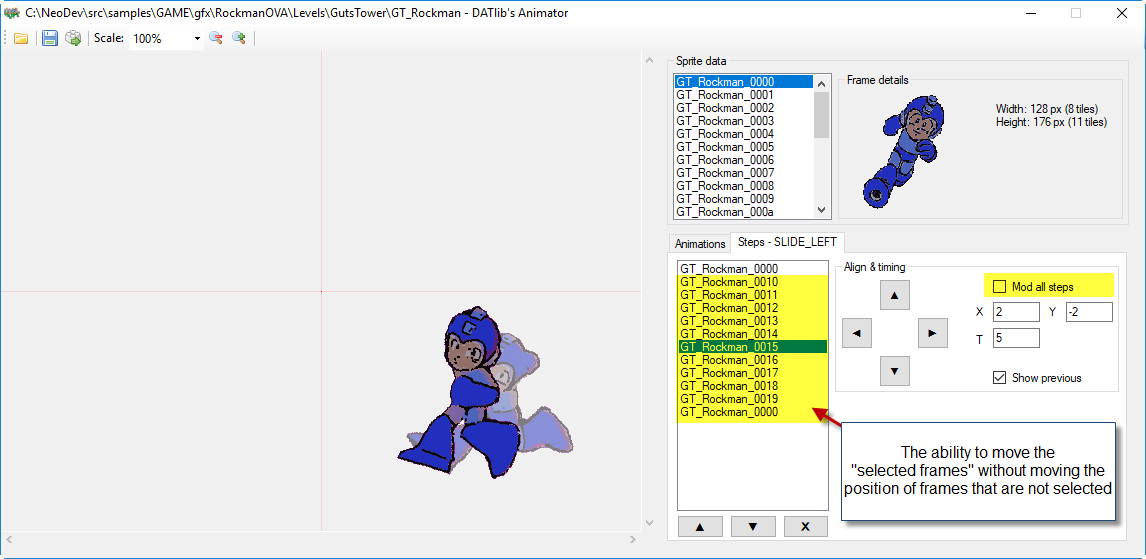The image size is (1146, 559).
Task: Click the zoom out magnifier icon
Action: [x=215, y=38]
